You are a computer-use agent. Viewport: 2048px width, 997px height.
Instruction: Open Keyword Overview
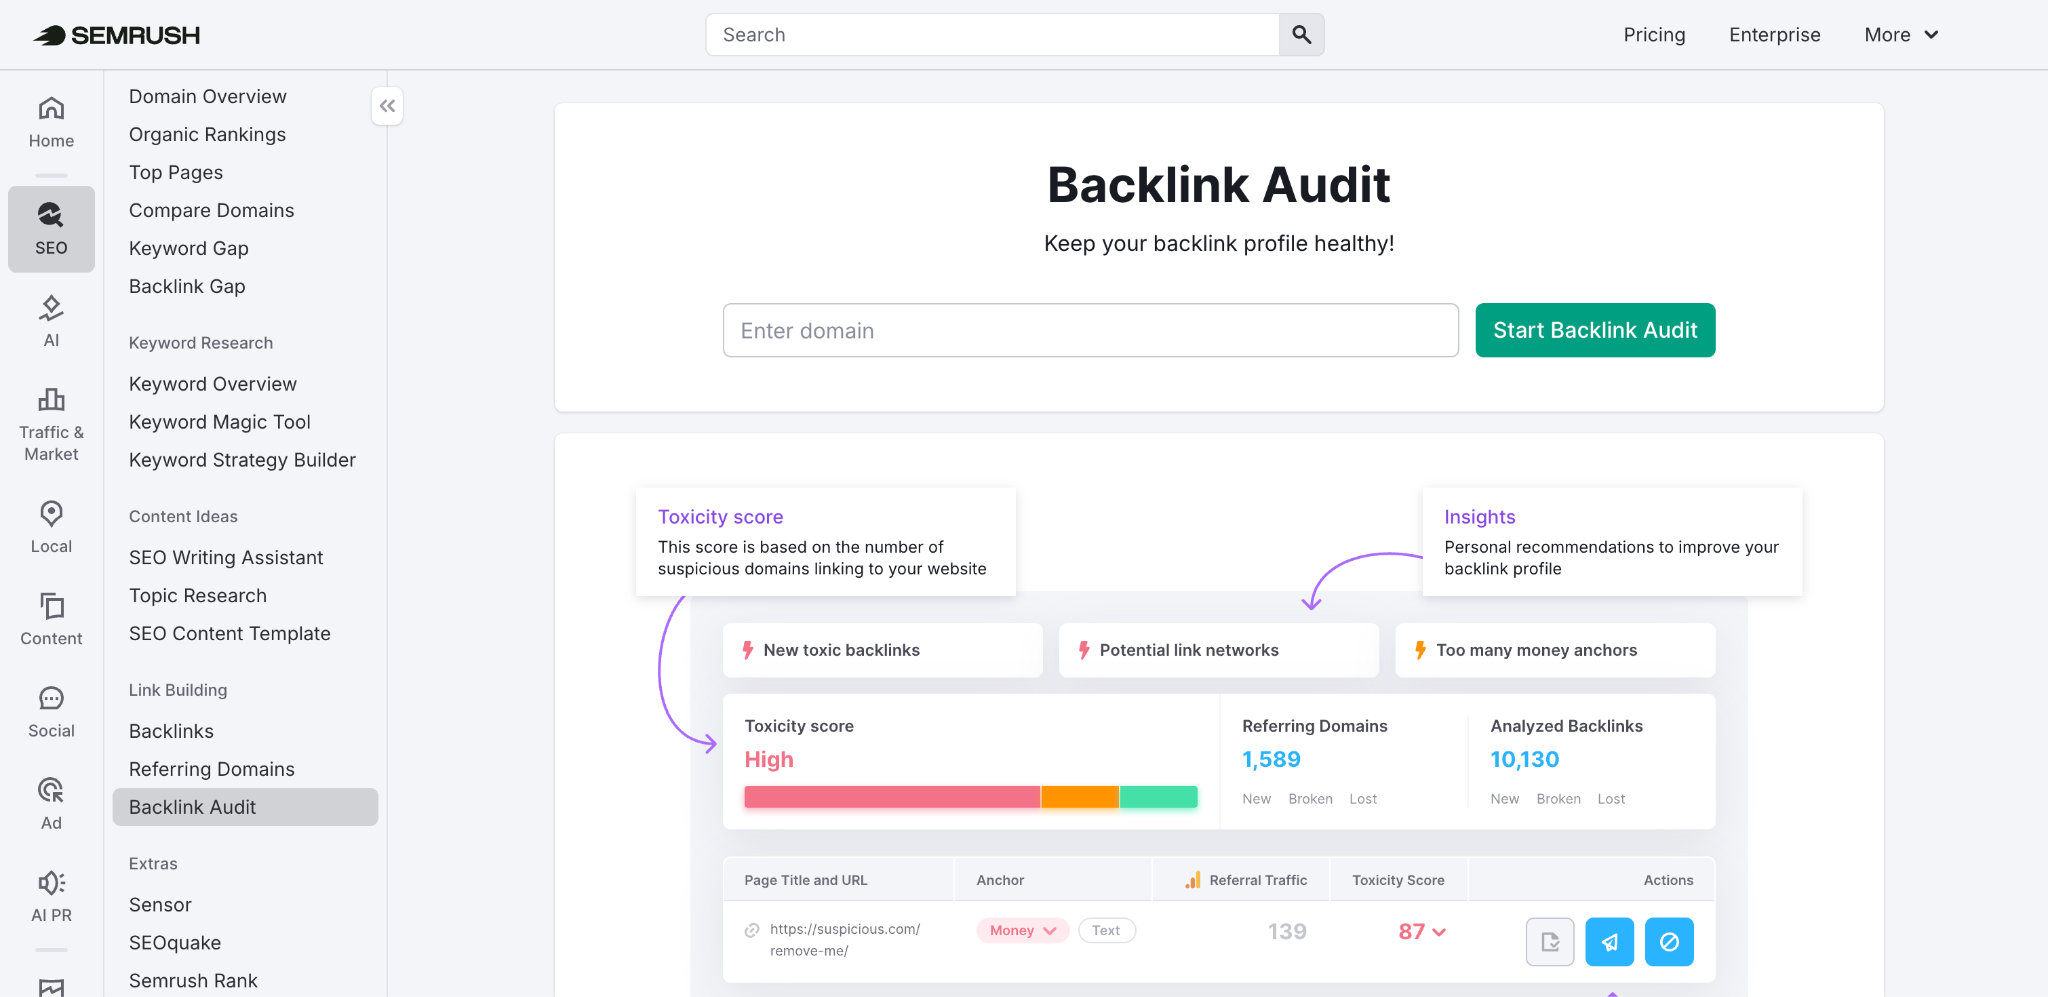coord(213,384)
